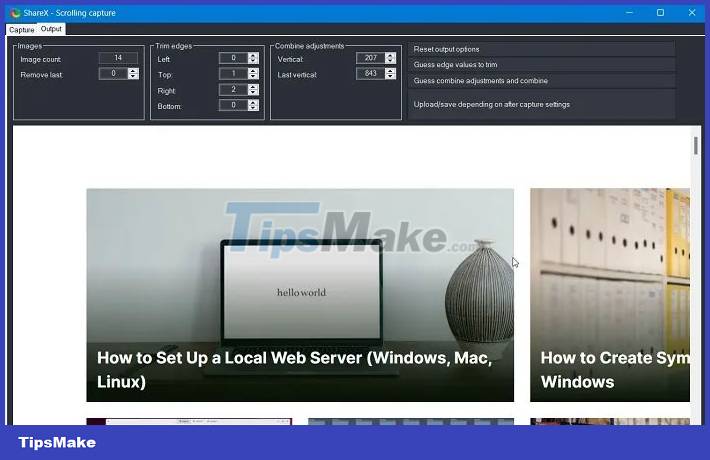Click Guess edge values to trim
Viewport: 710px width, 460px height.
(x=542, y=65)
